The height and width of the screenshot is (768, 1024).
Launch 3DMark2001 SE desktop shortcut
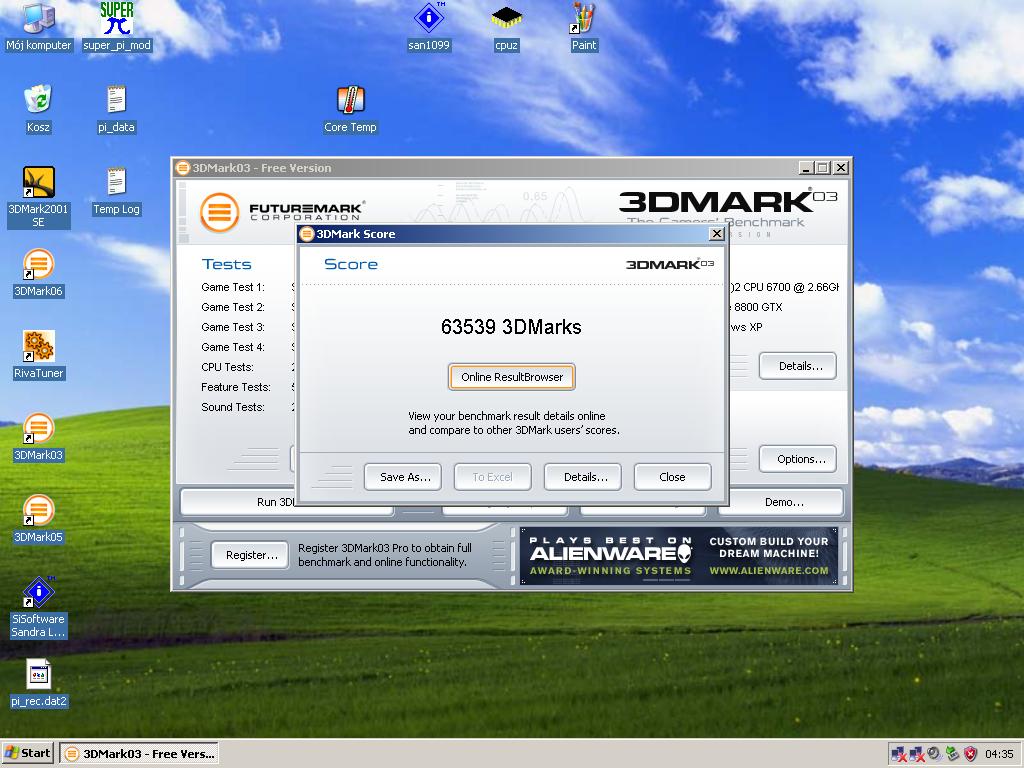pos(38,197)
